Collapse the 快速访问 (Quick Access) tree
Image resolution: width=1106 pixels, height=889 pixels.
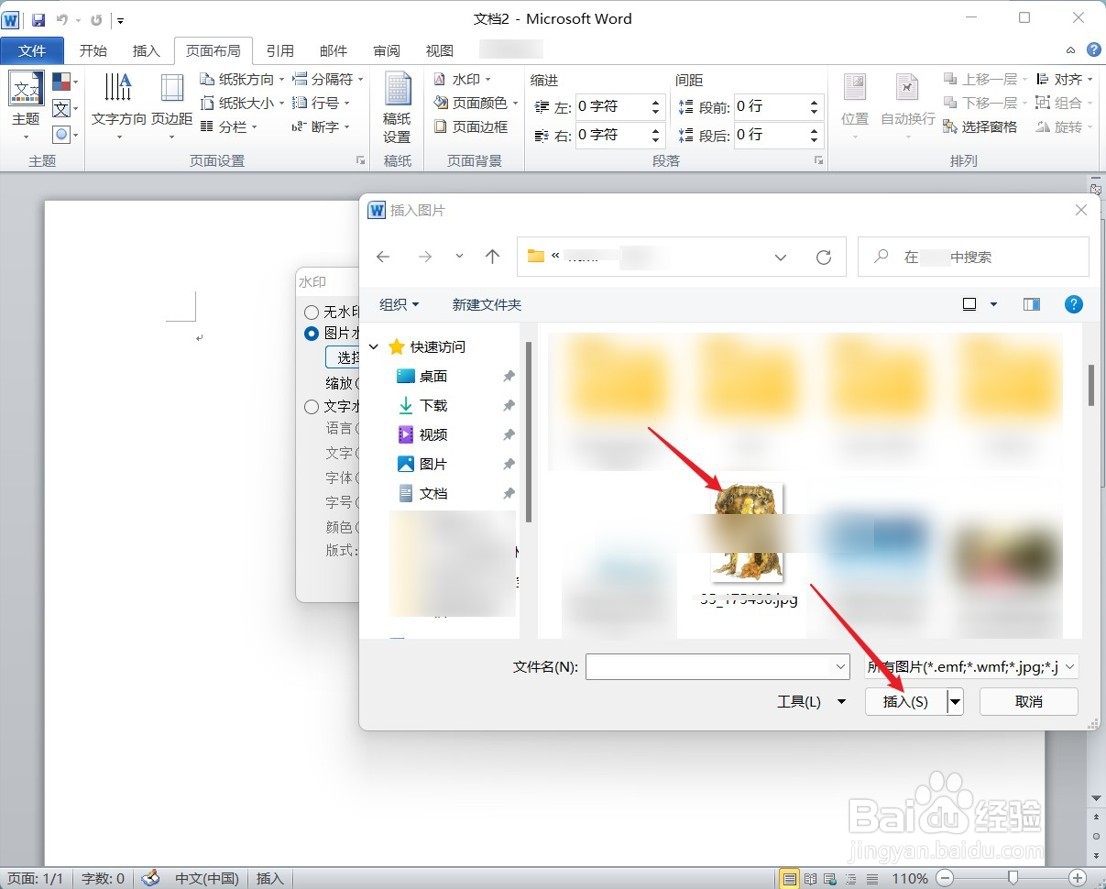[x=373, y=347]
